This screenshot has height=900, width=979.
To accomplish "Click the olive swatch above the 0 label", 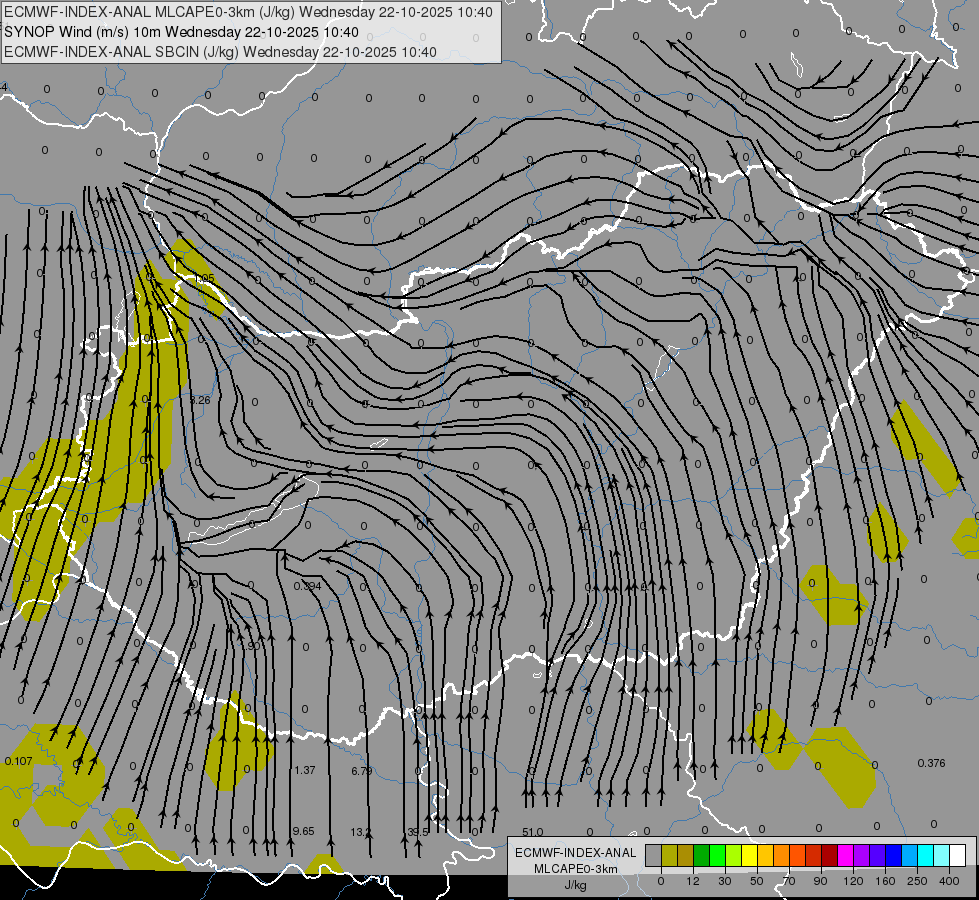I will tap(670, 856).
